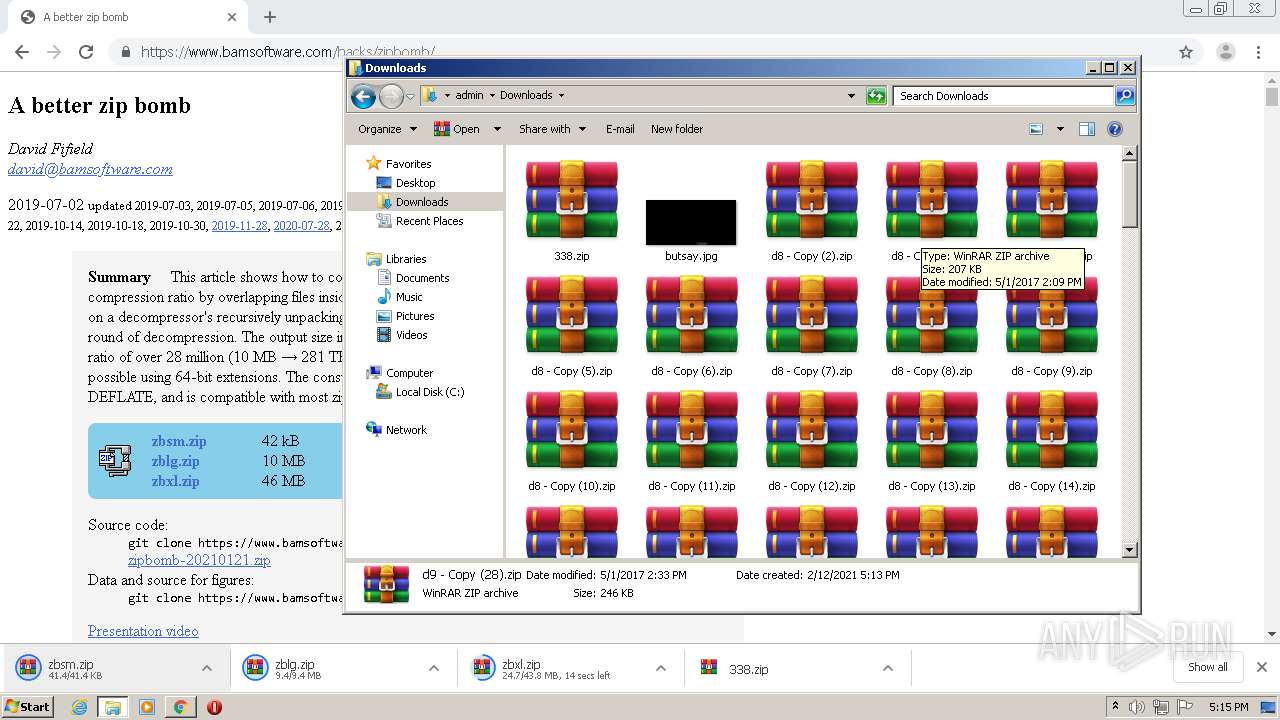Show all downloads

(1208, 667)
